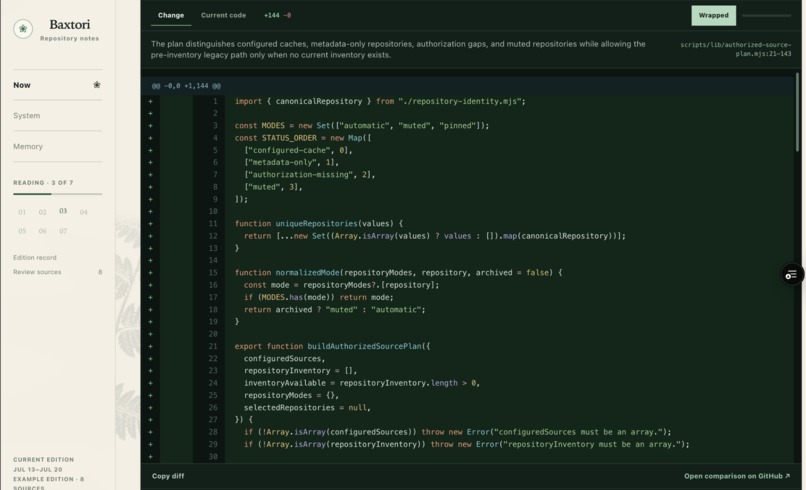Go to reading page 07
The width and height of the screenshot is (806, 490).
point(63,231)
